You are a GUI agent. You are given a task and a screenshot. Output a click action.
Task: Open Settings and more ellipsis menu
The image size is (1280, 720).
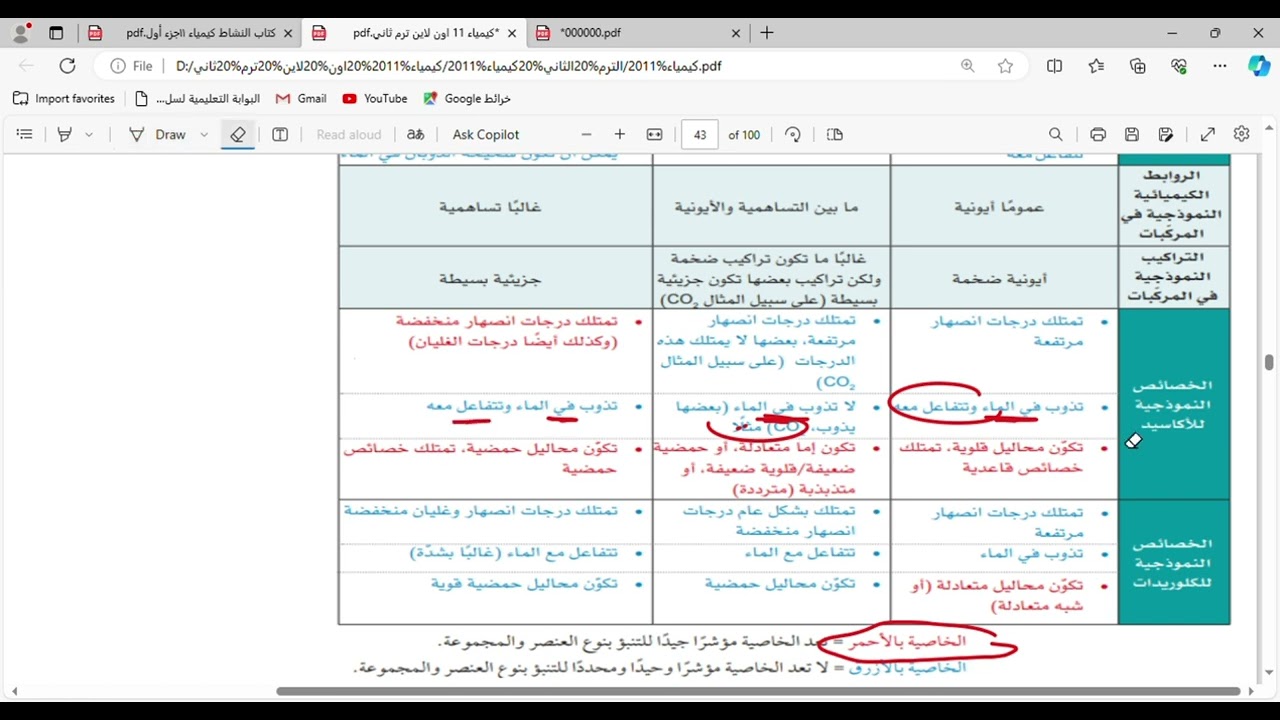pos(1220,66)
